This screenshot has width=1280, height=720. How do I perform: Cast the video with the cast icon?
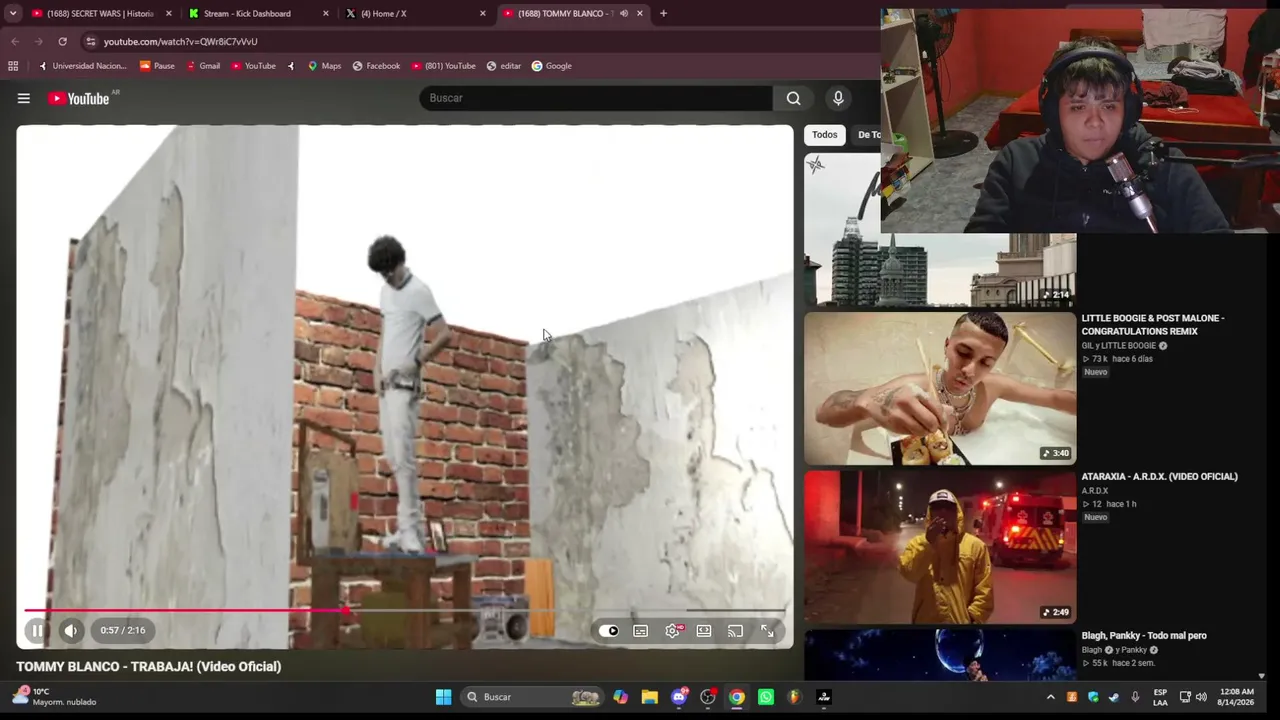[x=736, y=631]
